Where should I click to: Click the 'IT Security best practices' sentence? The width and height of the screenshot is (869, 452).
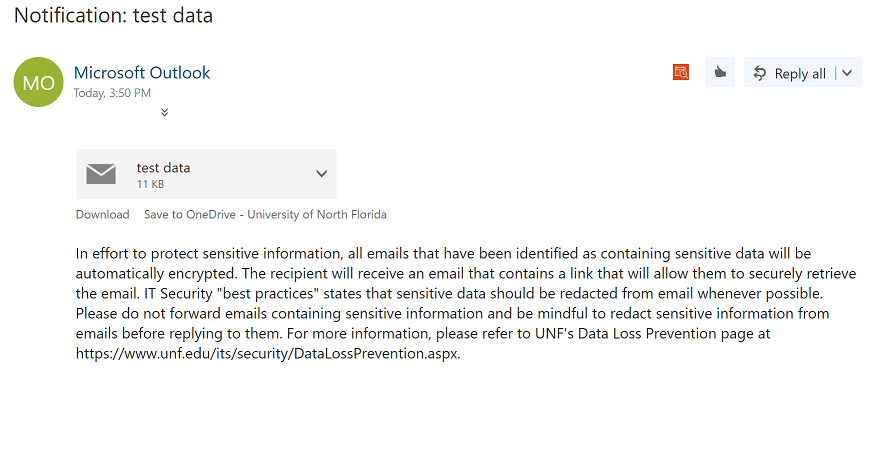[483, 294]
